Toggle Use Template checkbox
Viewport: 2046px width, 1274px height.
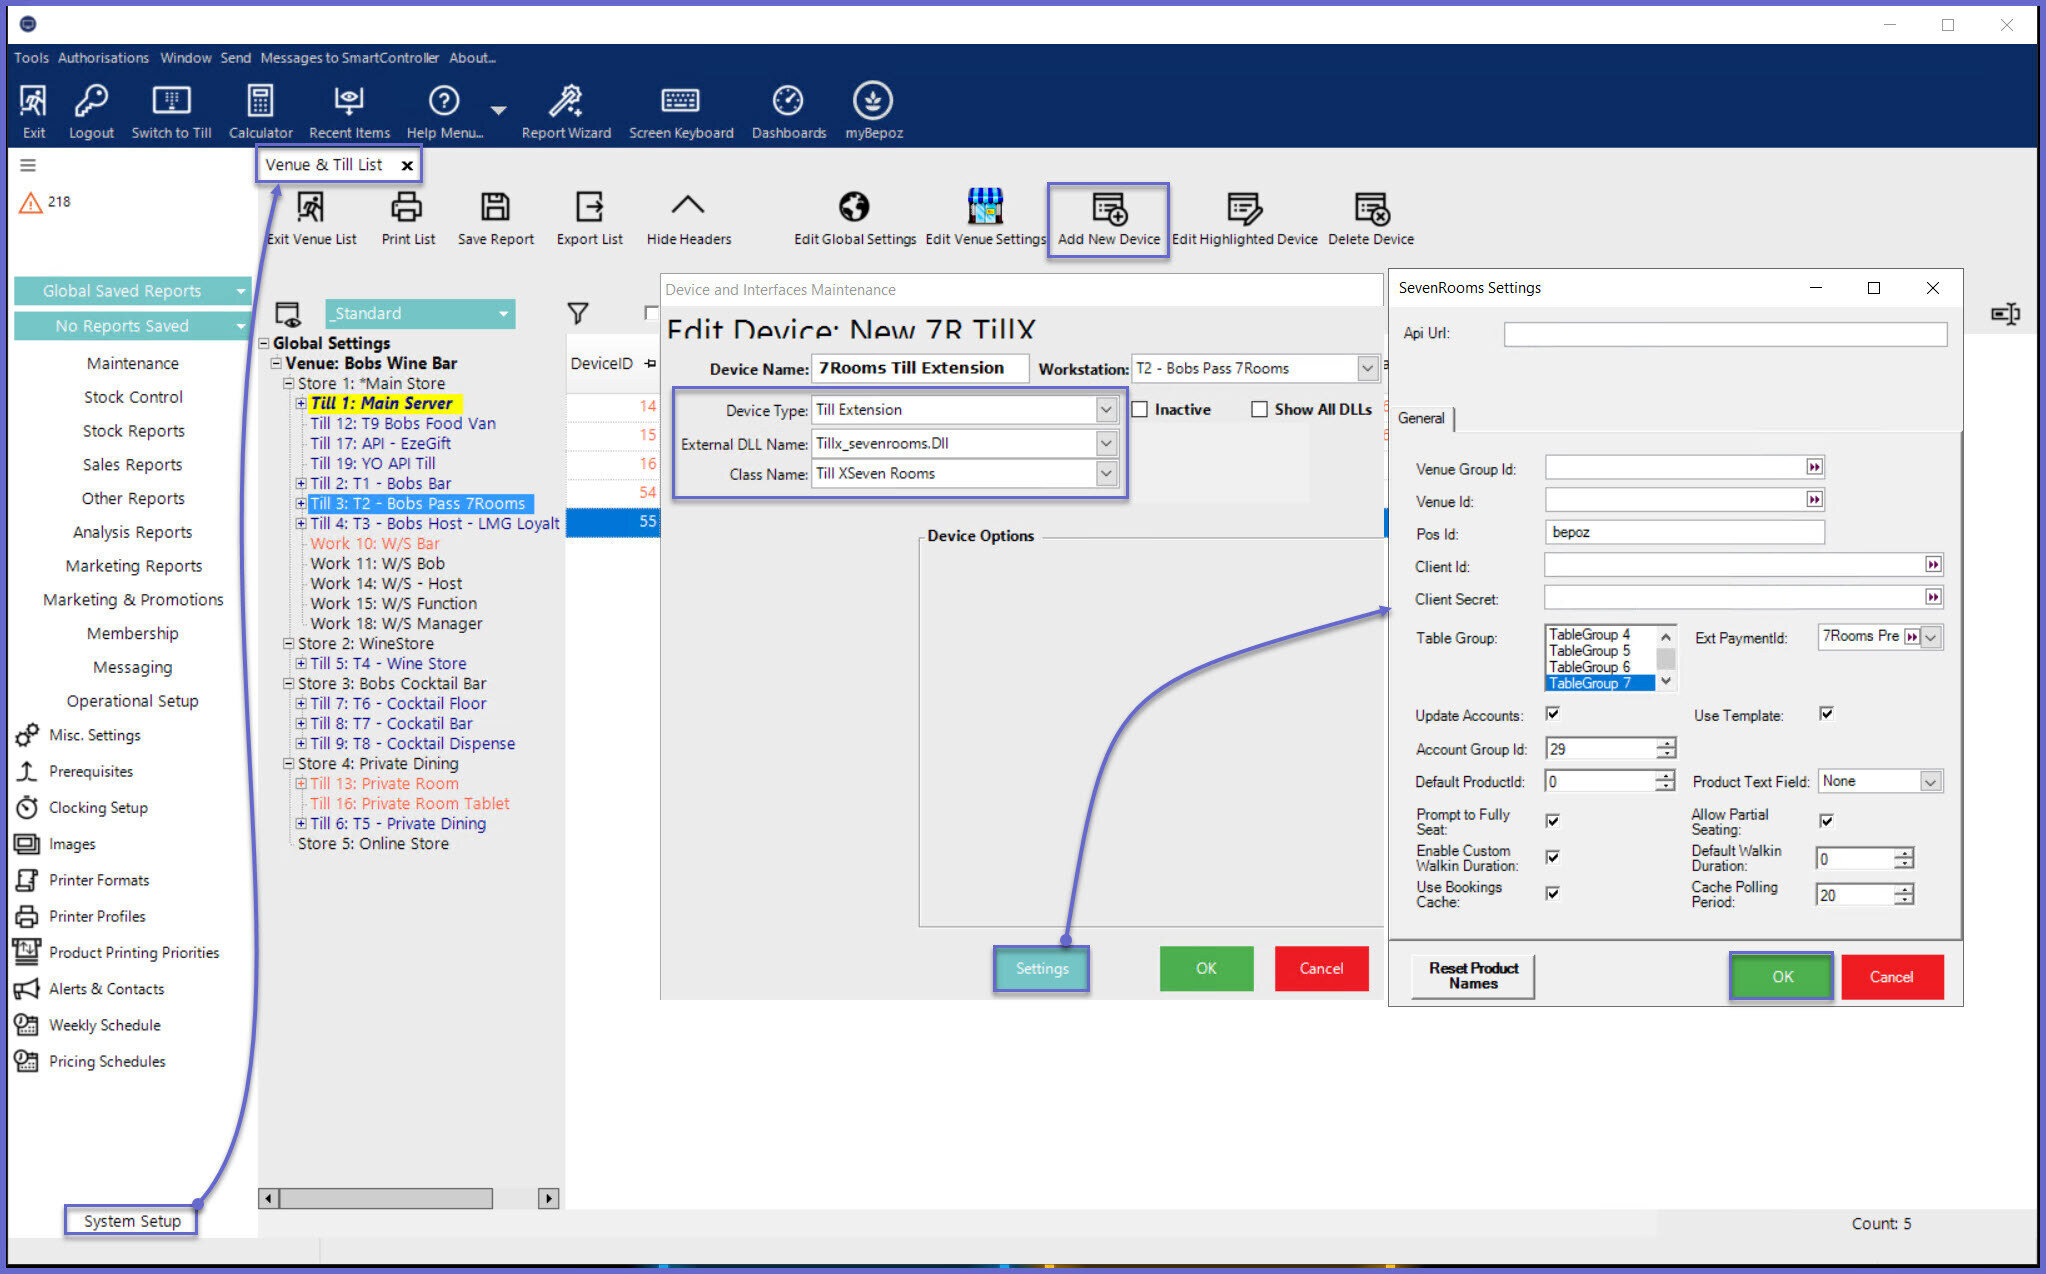coord(1827,714)
